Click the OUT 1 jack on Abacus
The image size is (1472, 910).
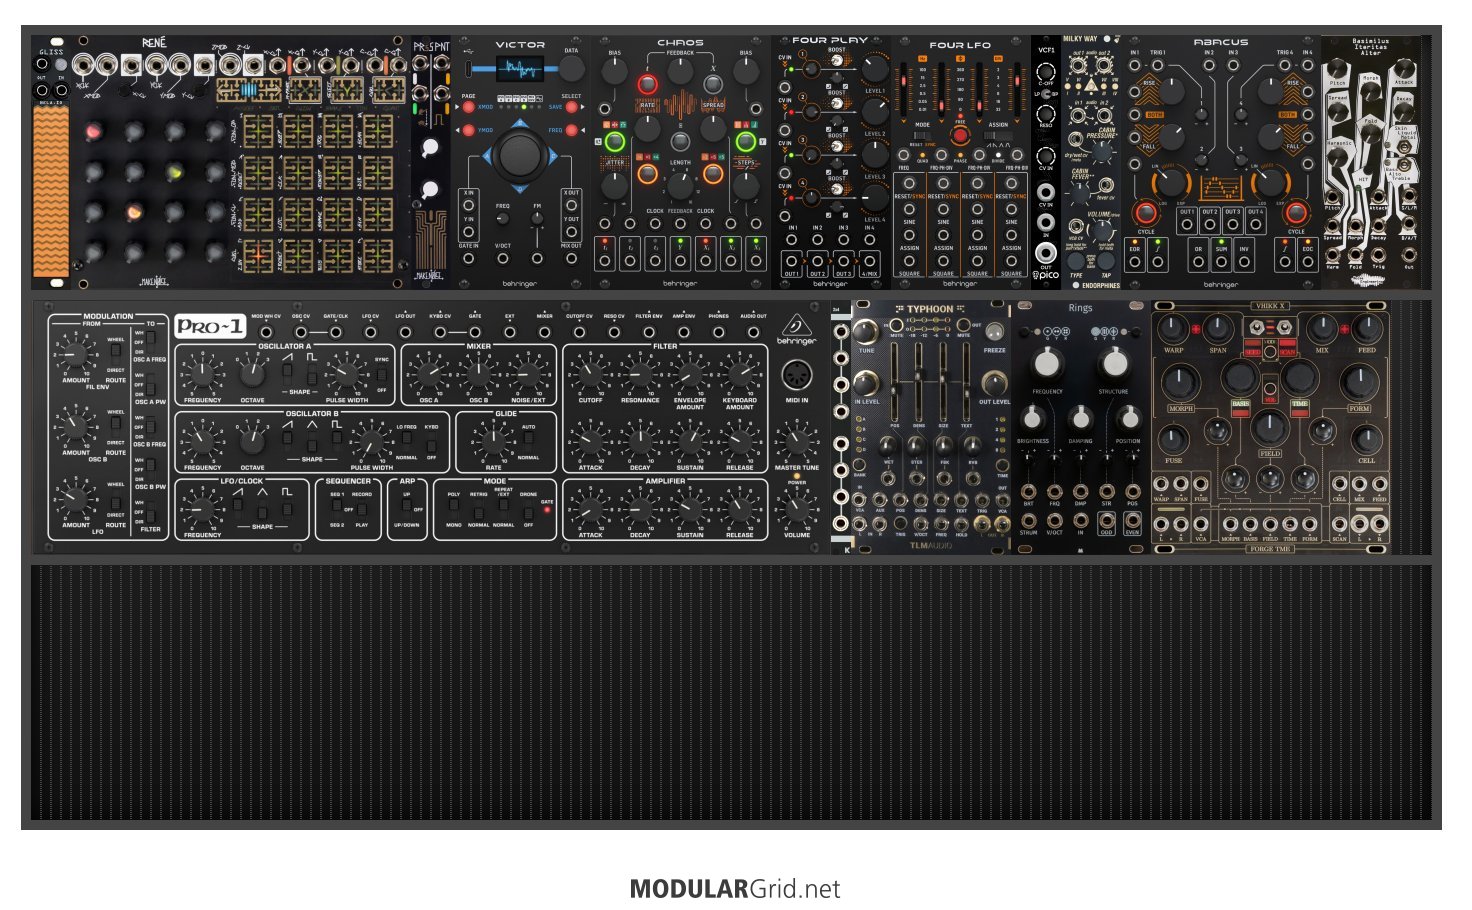[x=1186, y=224]
